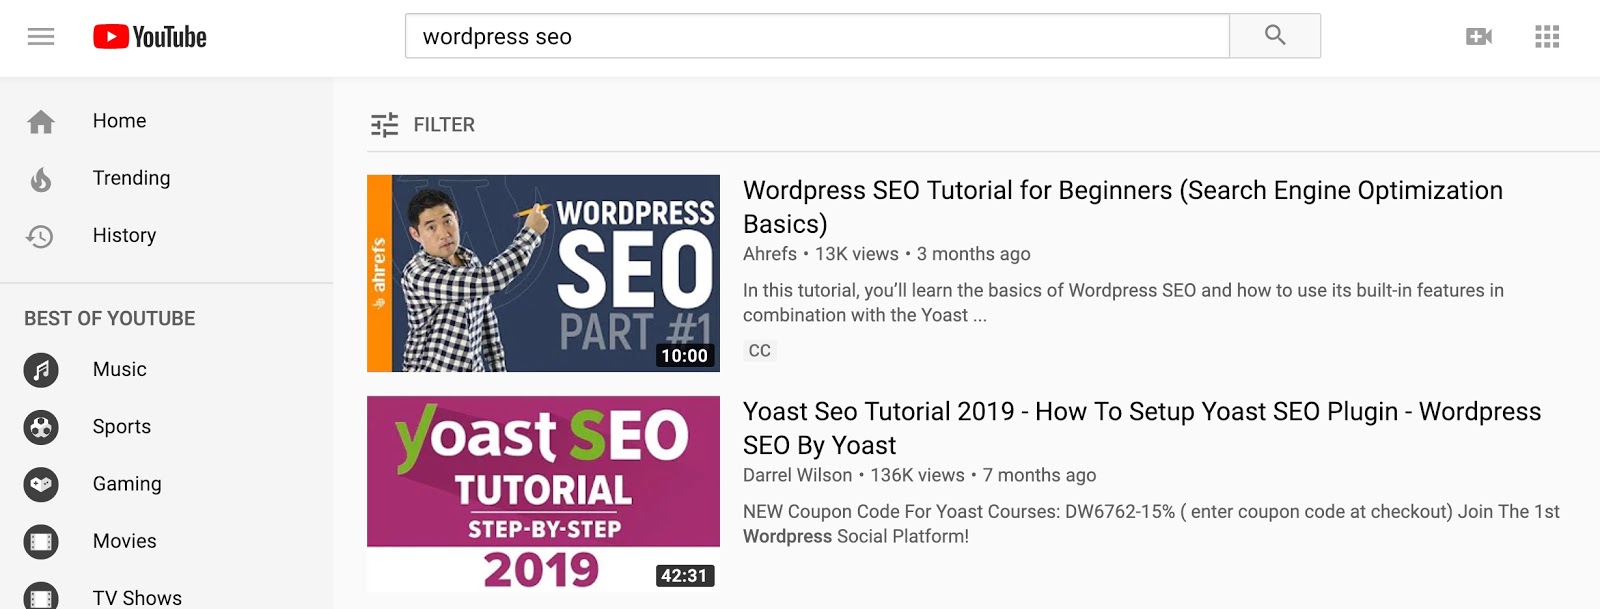Viewport: 1600px width, 609px height.
Task: Select TV Shows in the sidebar
Action: click(x=137, y=597)
